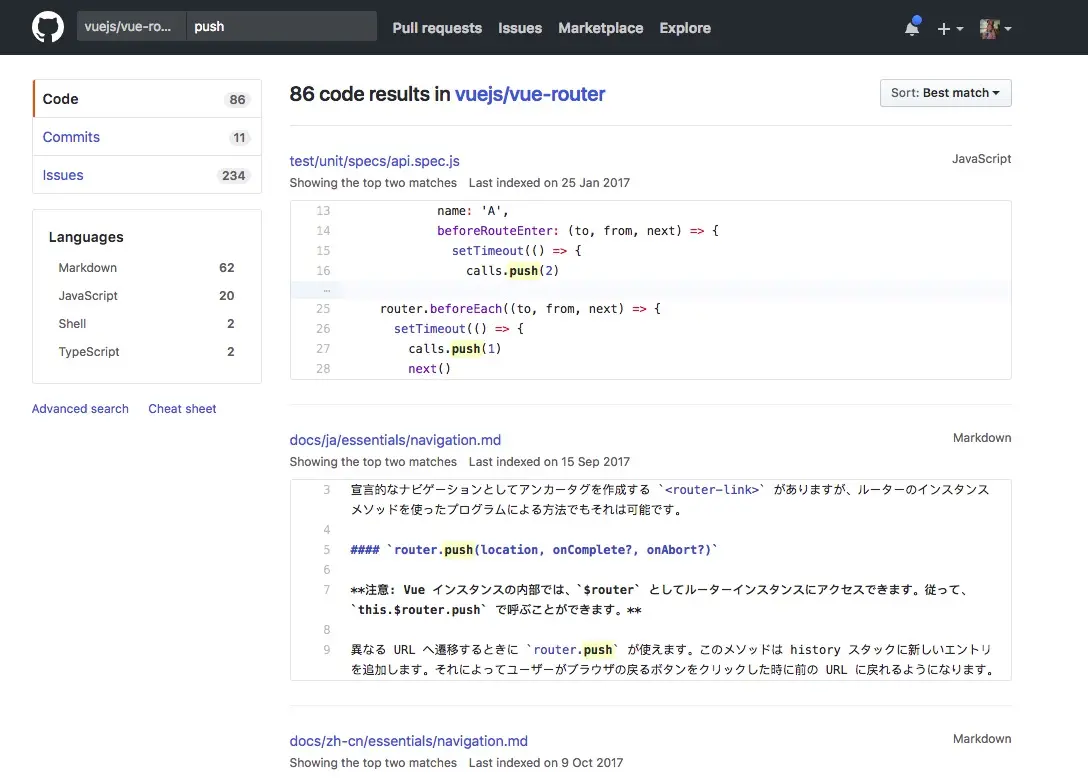Click line number 13 in api.spec.js snippet
The image size is (1088, 778).
coord(323,210)
